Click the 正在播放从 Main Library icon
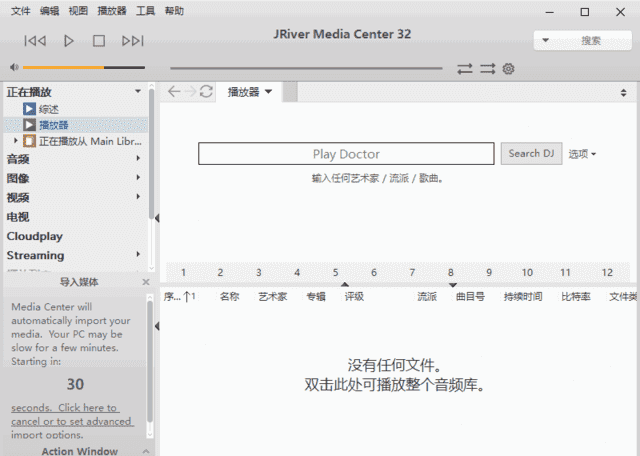Screen dimensions: 640x456 tap(29, 141)
